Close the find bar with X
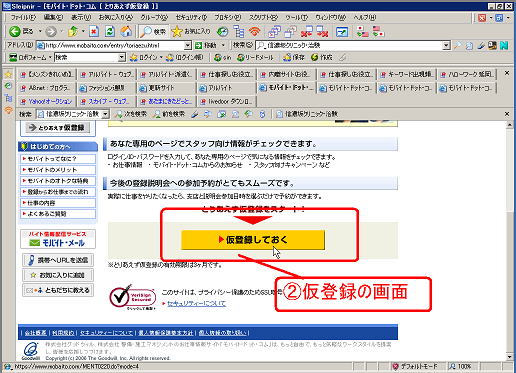The height and width of the screenshot is (373, 516). [x=507, y=114]
